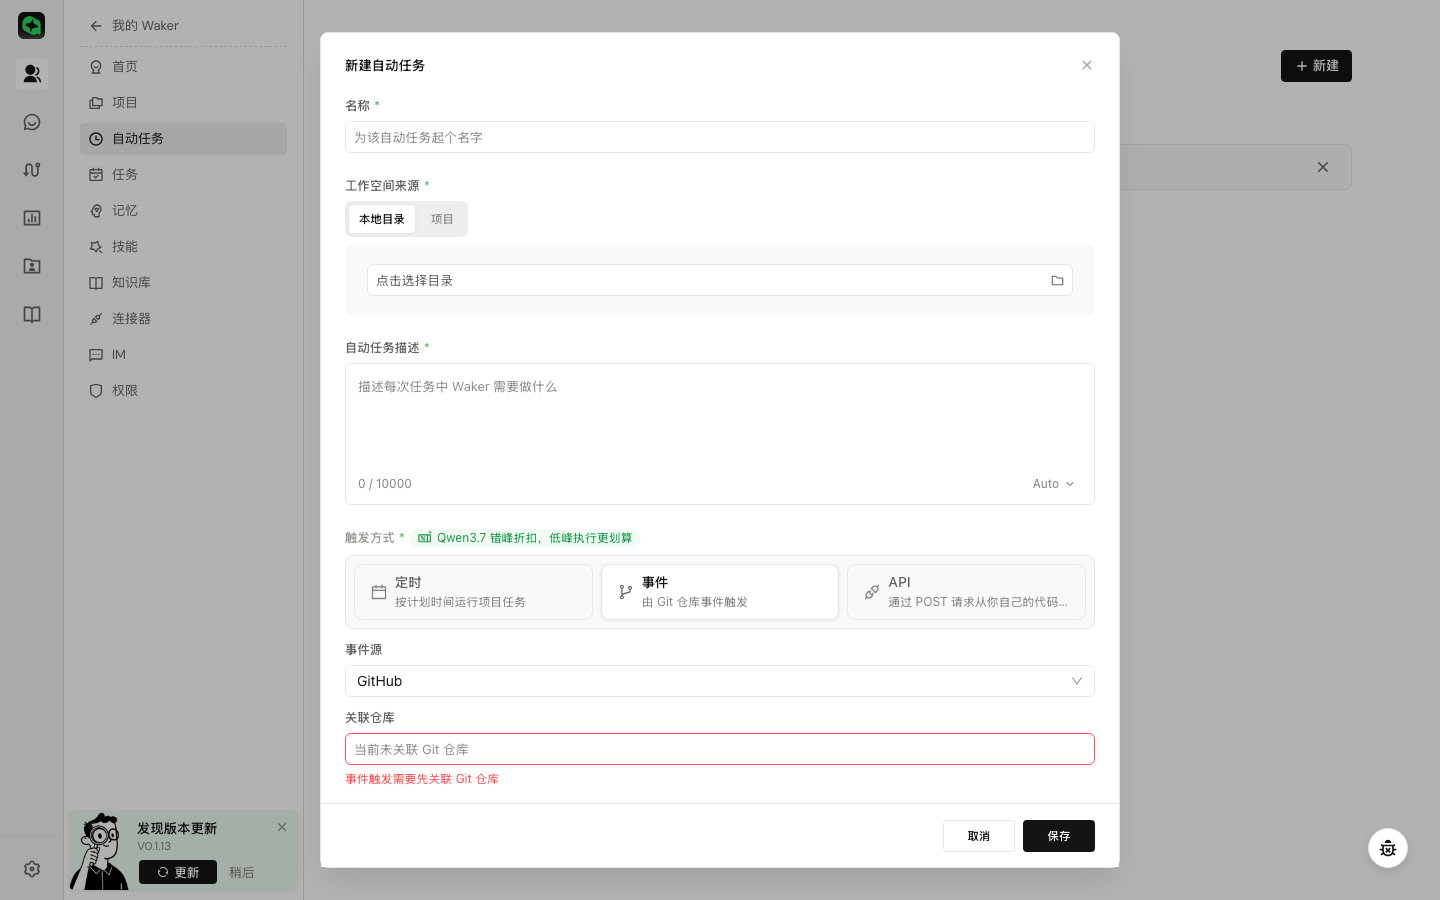The image size is (1440, 900).
Task: Open 任务 in the sidebar
Action: (x=183, y=175)
